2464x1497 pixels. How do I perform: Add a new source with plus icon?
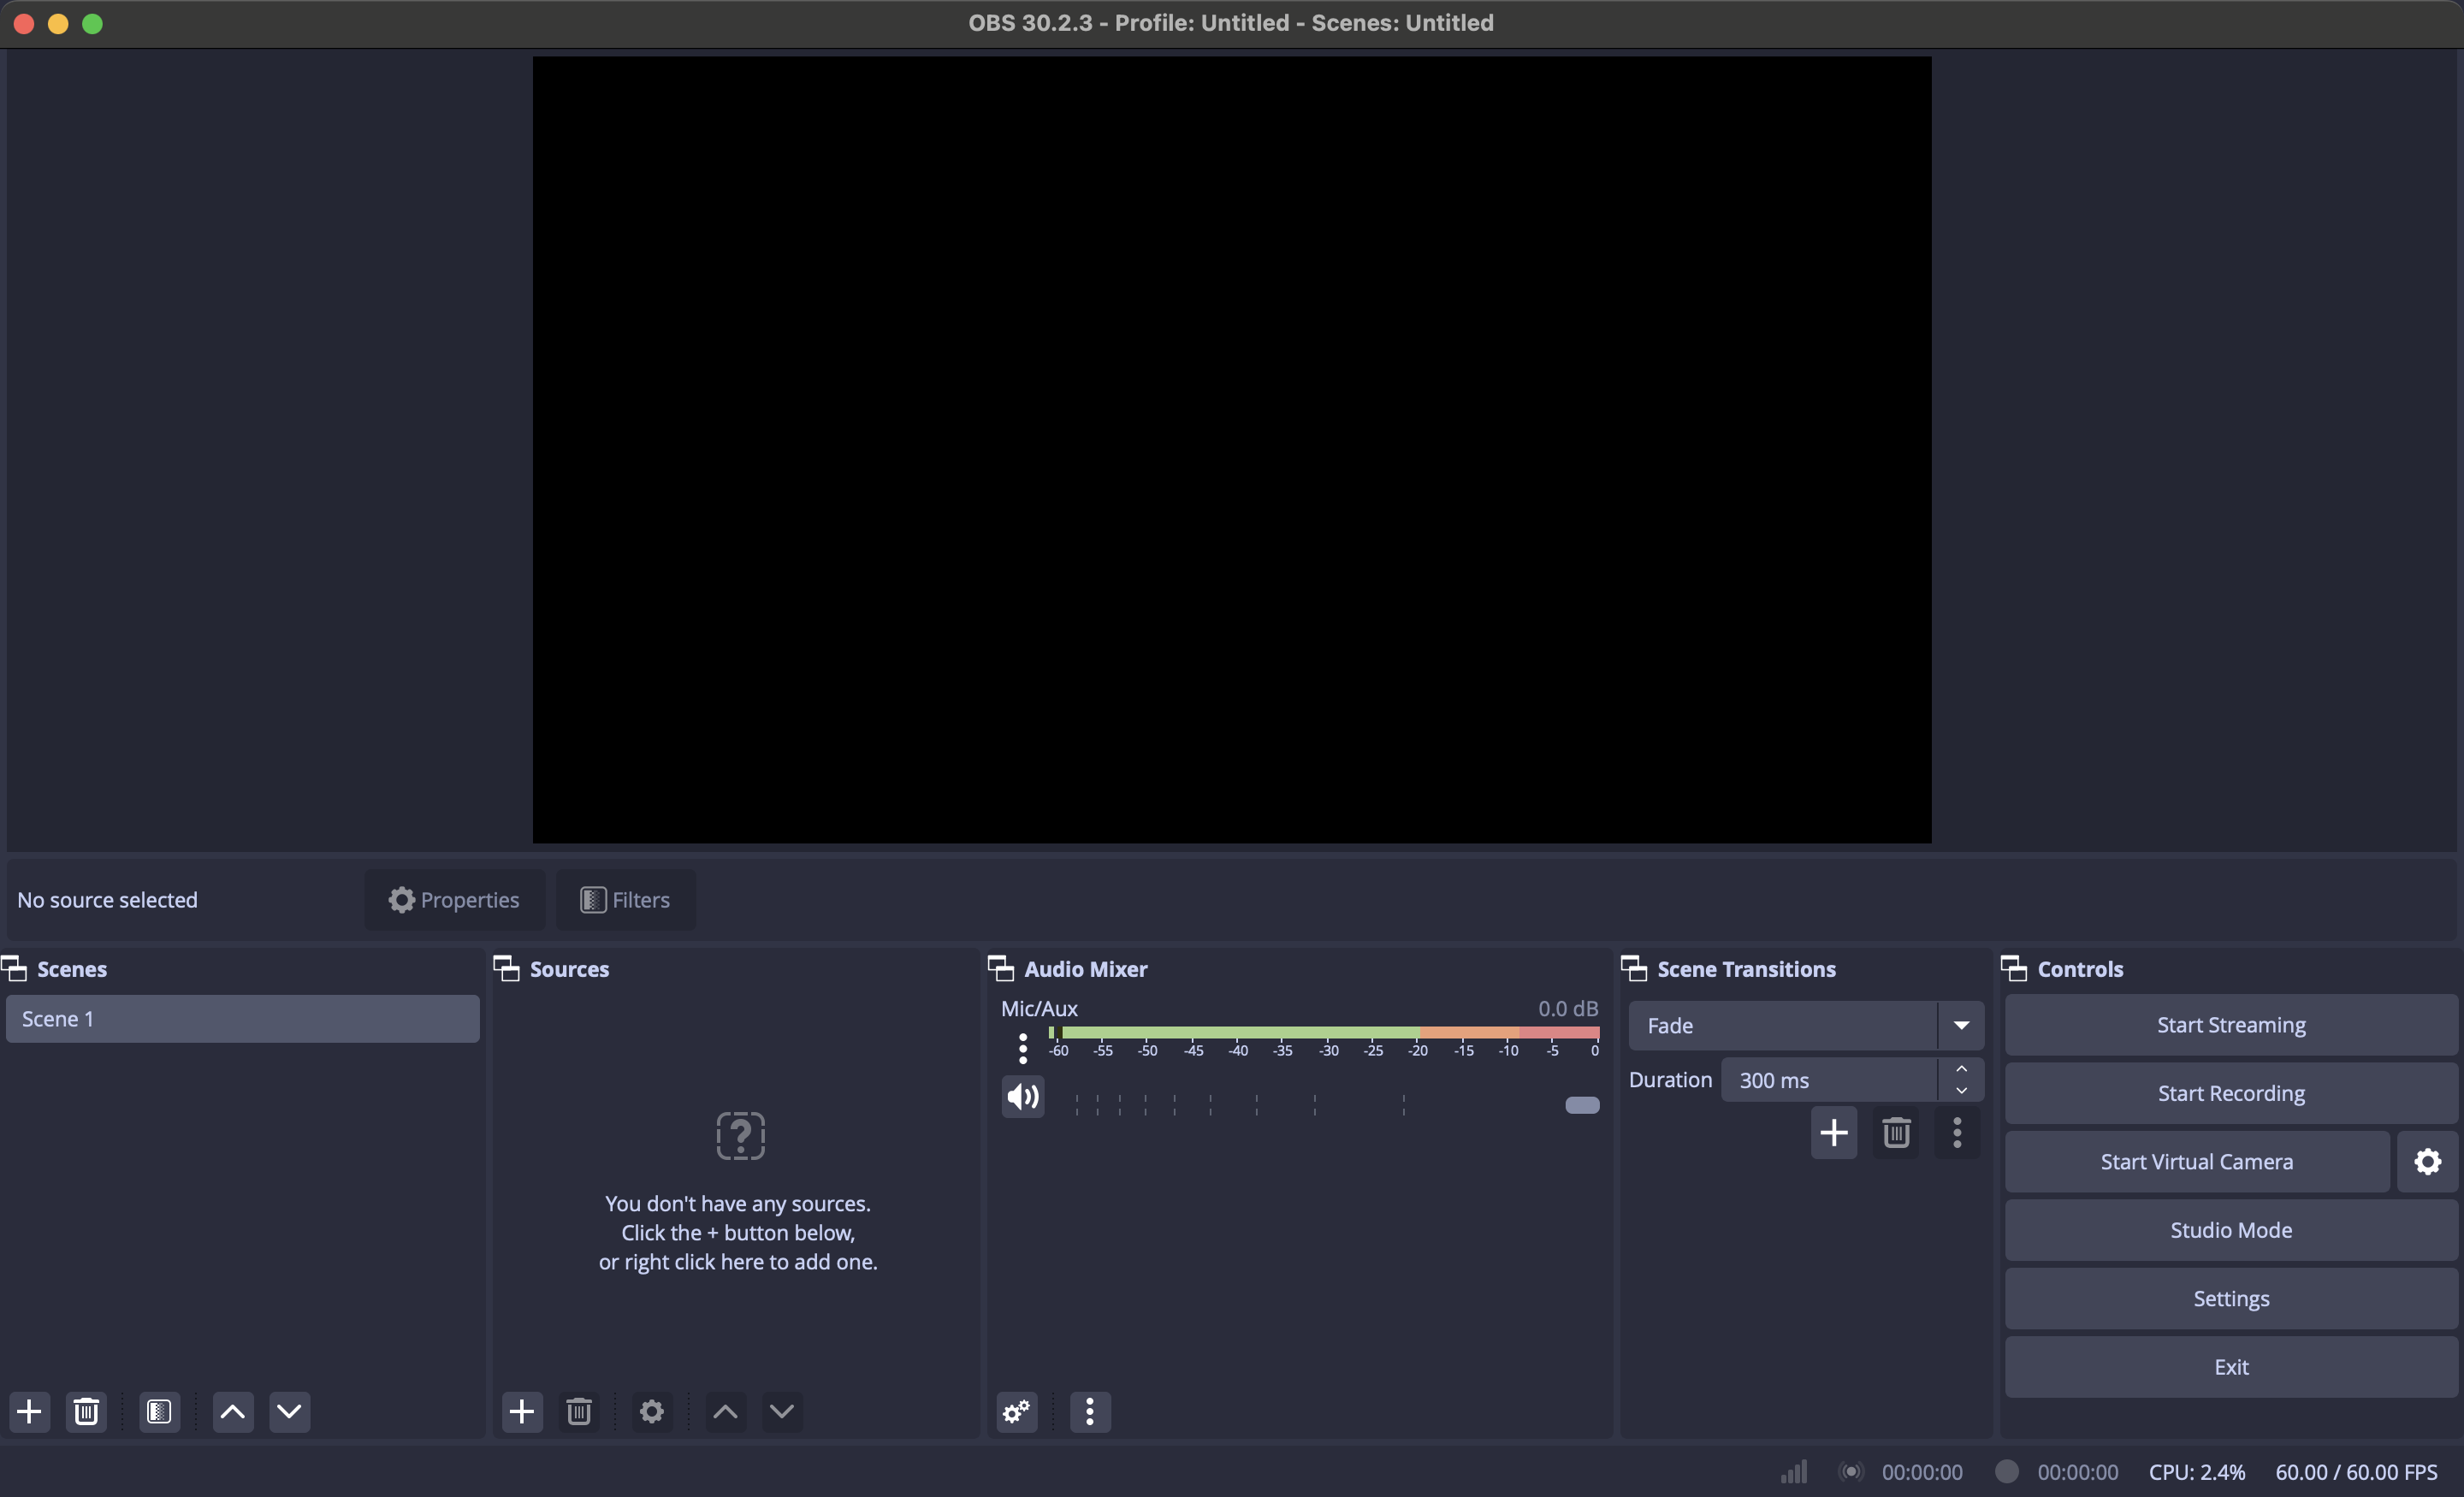[x=522, y=1411]
